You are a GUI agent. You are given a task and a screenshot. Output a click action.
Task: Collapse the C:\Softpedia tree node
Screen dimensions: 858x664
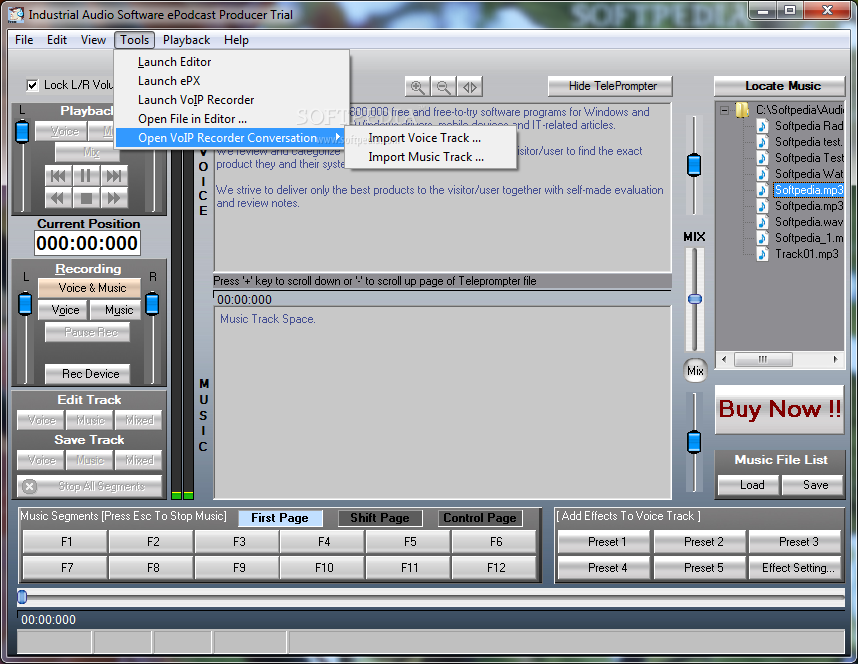pyautogui.click(x=724, y=110)
